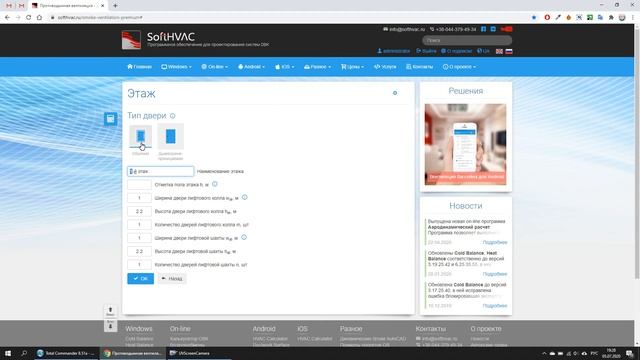The height and width of the screenshot is (360, 640).
Task: Click the administrator account link
Action: (393, 51)
